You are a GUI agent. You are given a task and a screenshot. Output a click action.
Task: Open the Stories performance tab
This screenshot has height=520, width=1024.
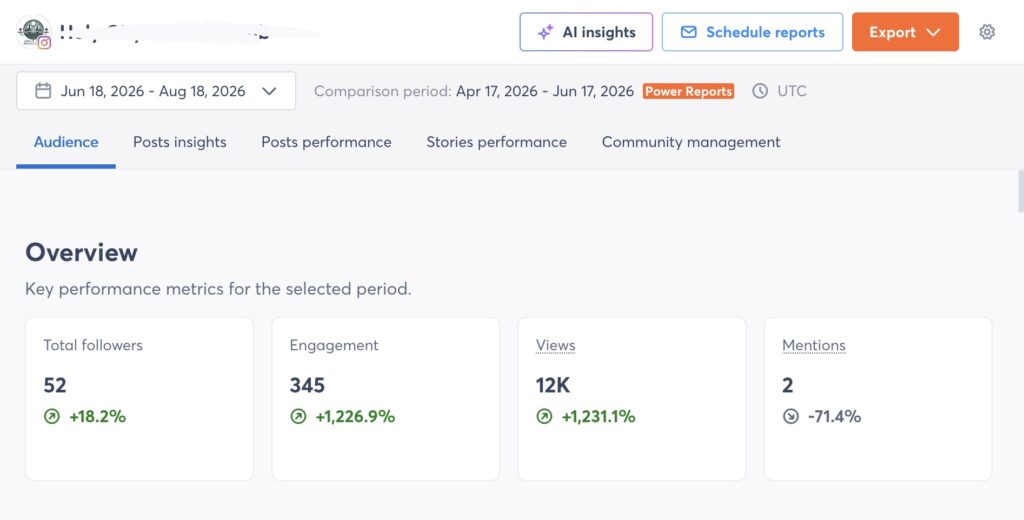tap(496, 142)
